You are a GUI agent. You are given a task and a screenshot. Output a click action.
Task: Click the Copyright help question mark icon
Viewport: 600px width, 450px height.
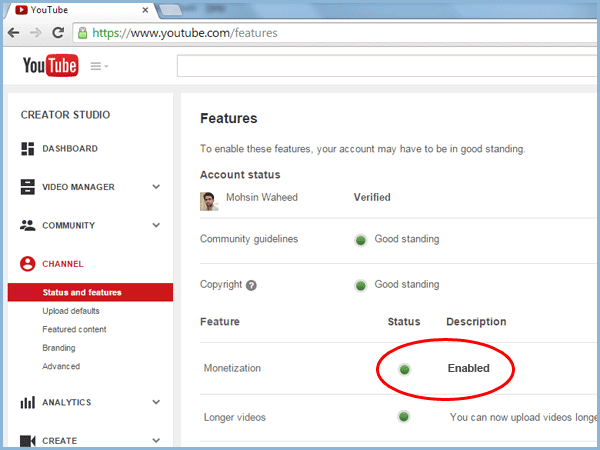(251, 285)
